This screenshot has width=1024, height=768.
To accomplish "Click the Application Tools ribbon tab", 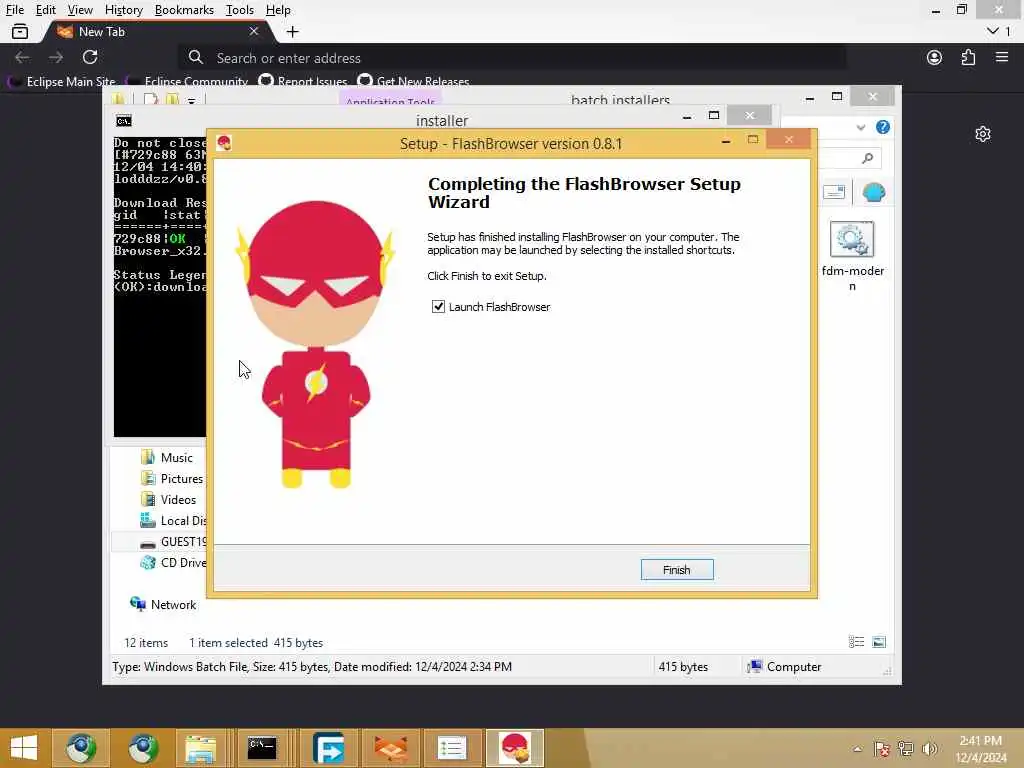I will point(391,99).
